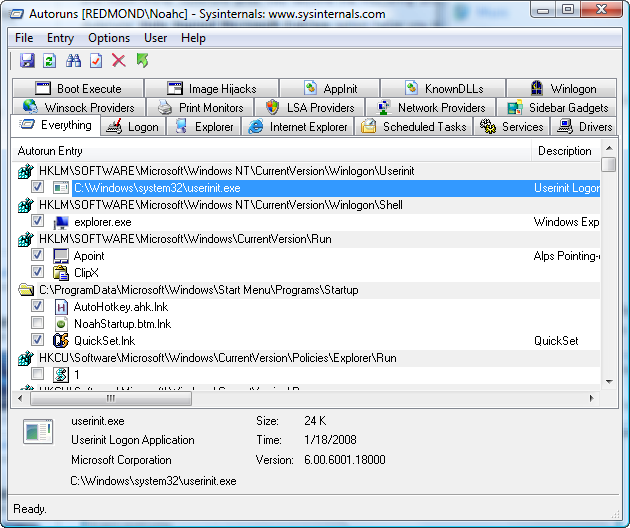630x528 pixels.
Task: Select the Everything tab
Action: pos(55,125)
